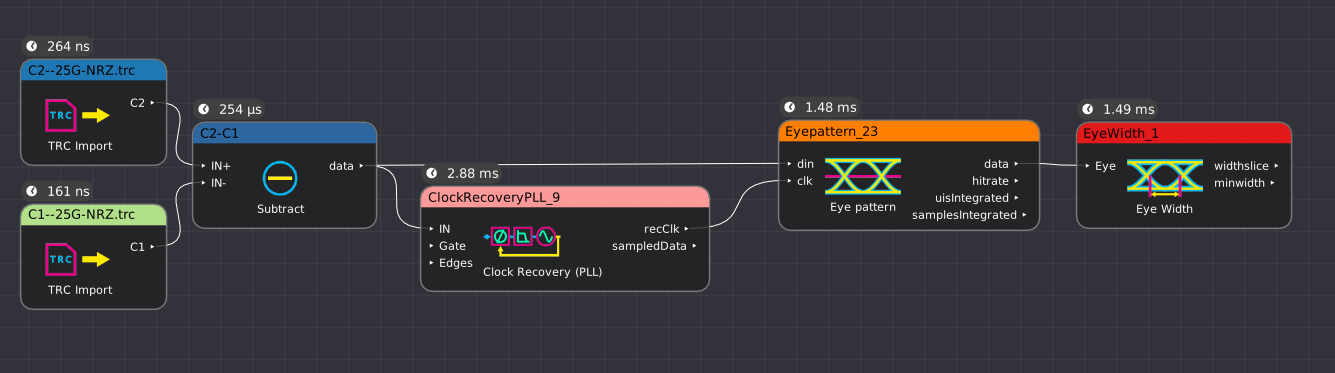
Task: Click the Subtract minus circle icon
Action: pyautogui.click(x=280, y=178)
